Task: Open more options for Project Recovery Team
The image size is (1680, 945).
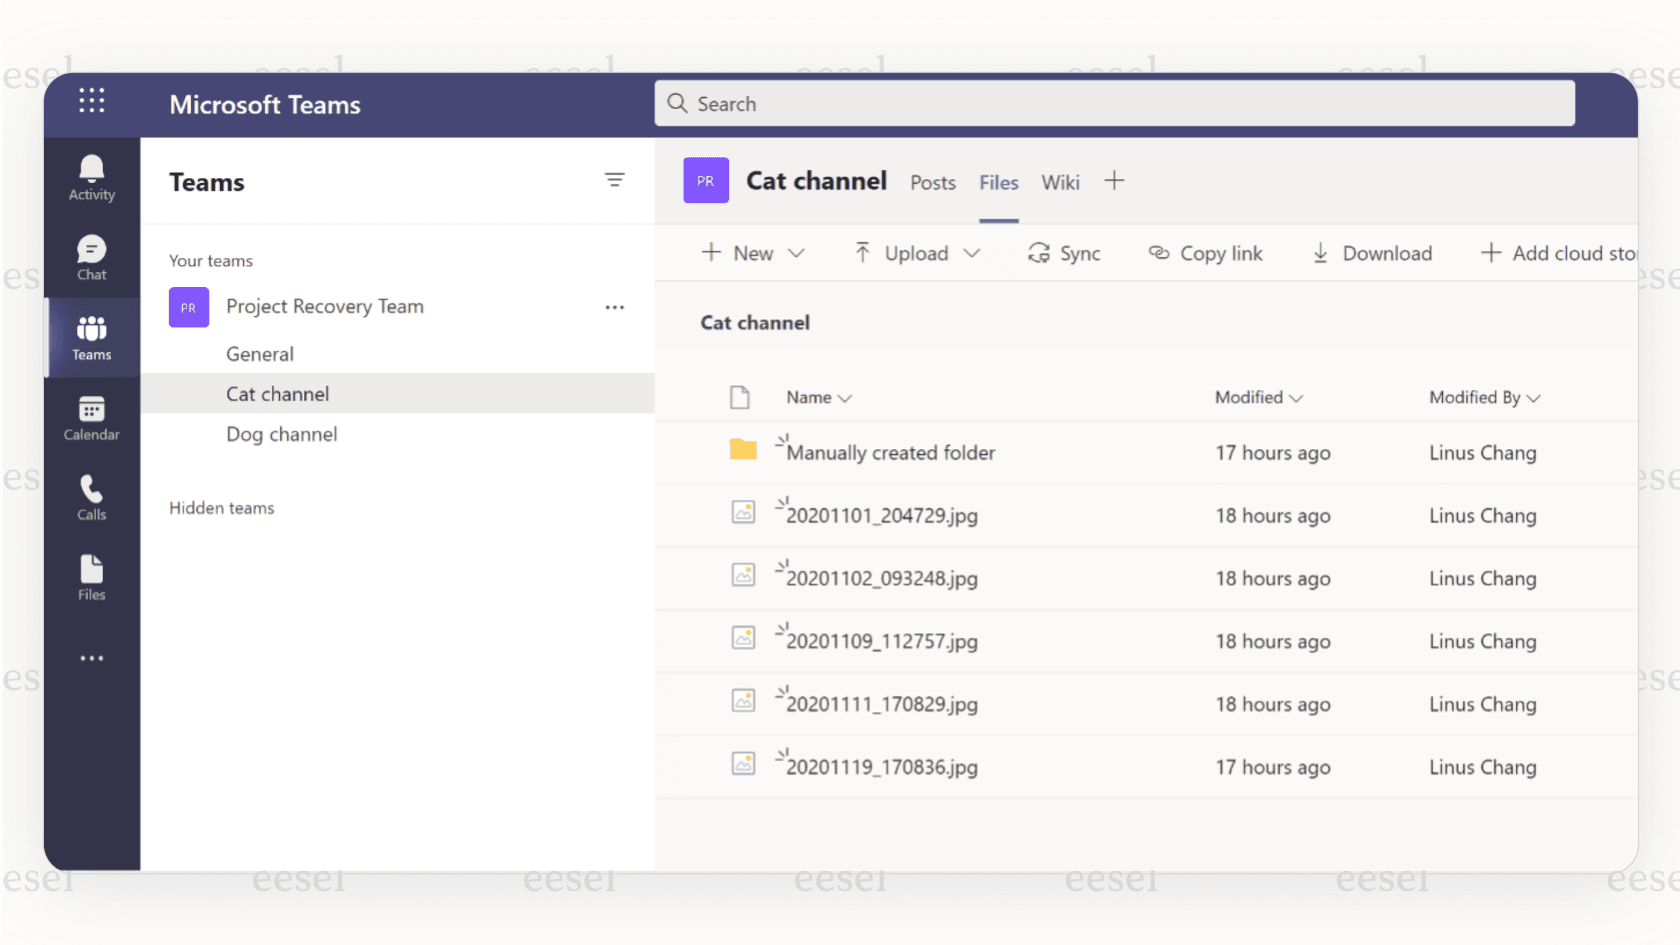Action: [614, 307]
